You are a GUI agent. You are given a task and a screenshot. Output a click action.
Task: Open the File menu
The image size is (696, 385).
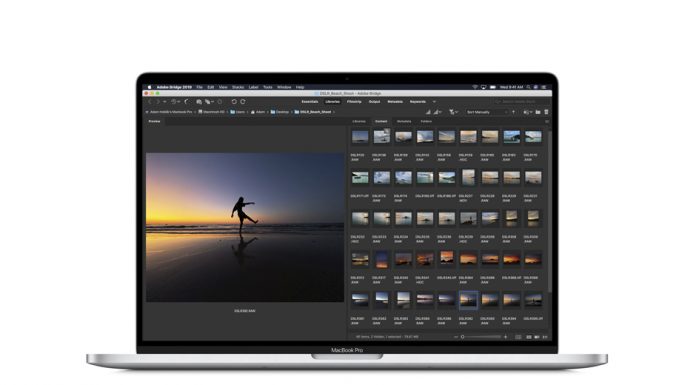[x=199, y=87]
